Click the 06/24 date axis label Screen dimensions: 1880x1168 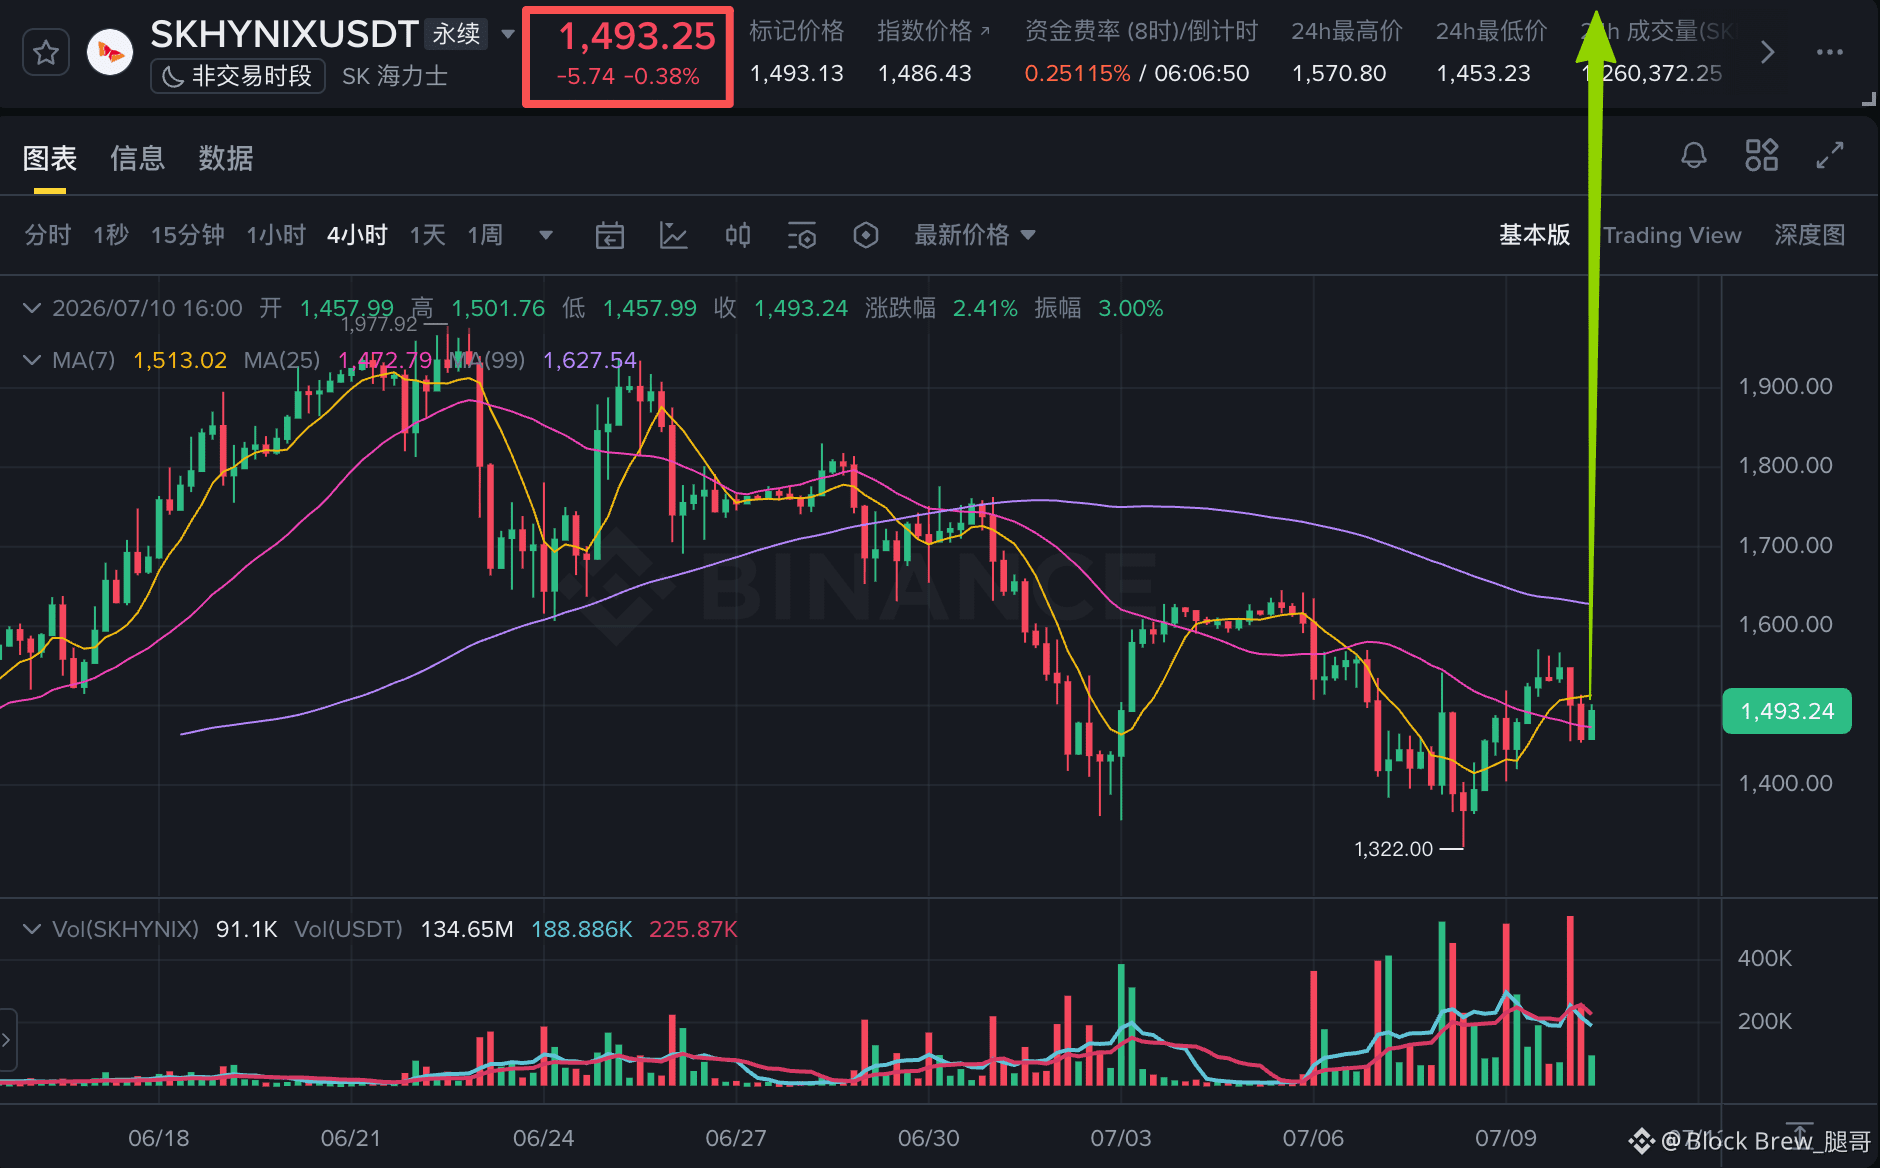543,1138
